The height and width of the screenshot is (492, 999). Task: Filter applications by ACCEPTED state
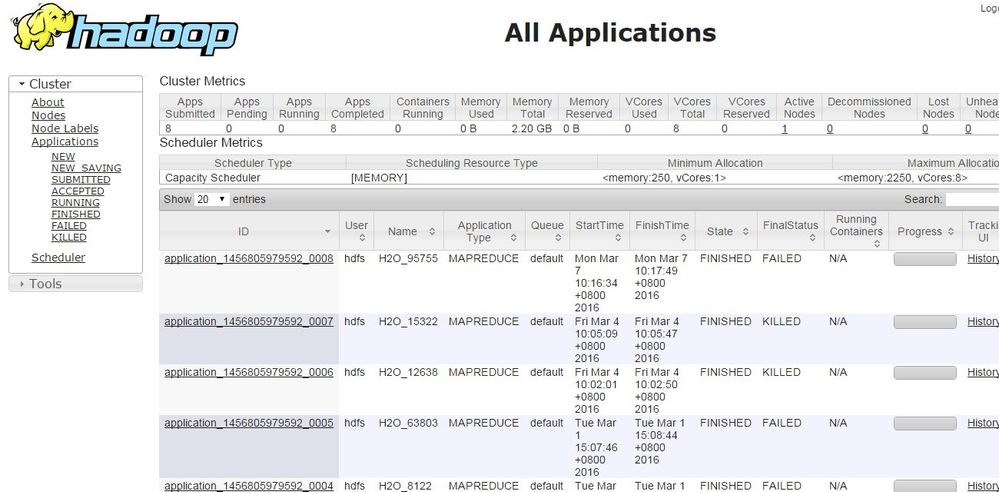click(x=78, y=191)
